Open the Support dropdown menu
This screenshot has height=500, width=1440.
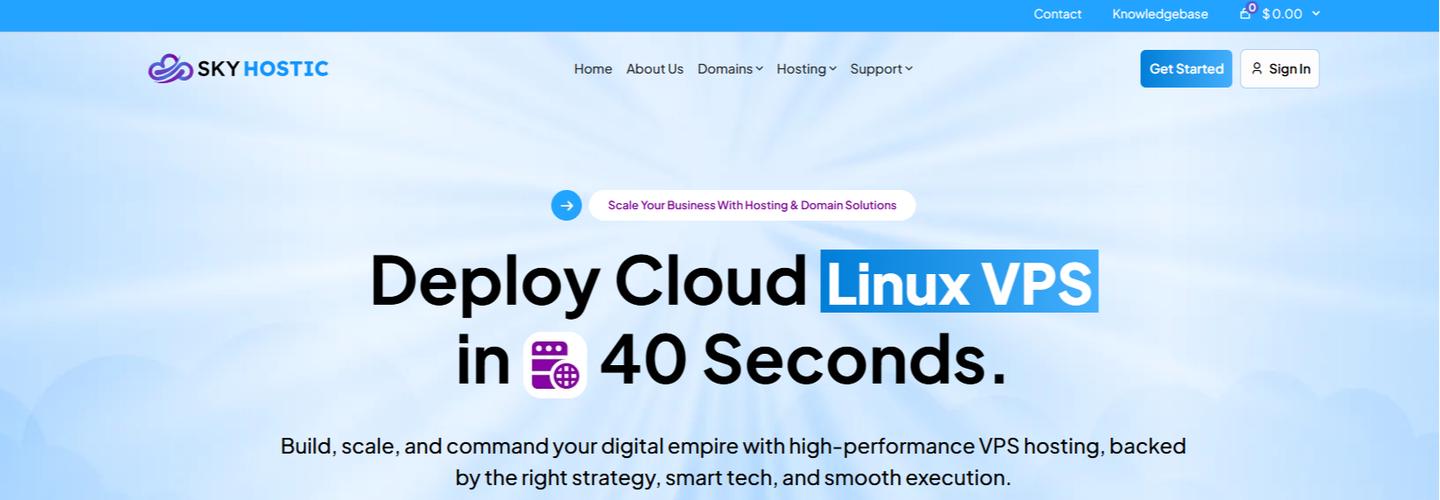click(881, 68)
